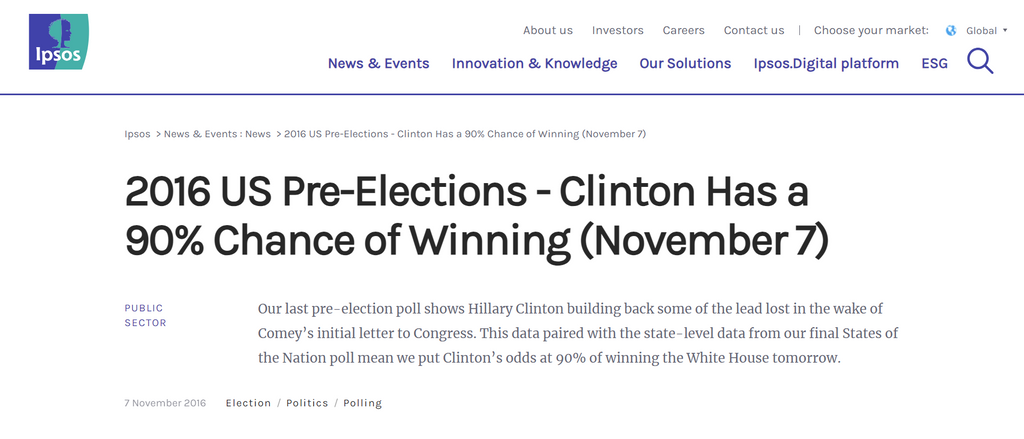This screenshot has width=1024, height=439.
Task: Open the search magnifier icon
Action: point(980,62)
